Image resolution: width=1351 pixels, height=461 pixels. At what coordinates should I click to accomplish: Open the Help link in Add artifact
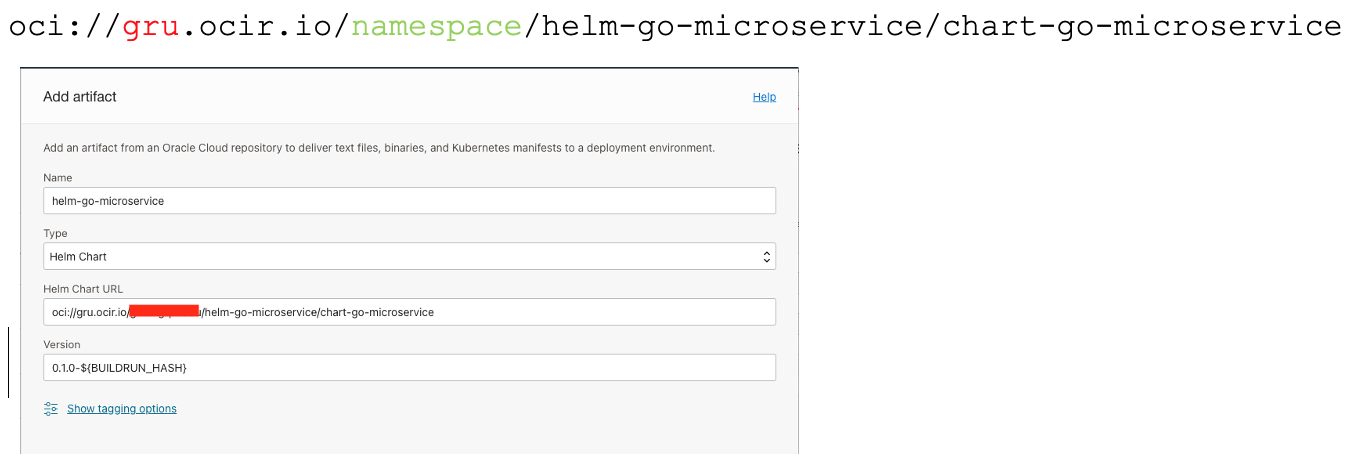(764, 97)
